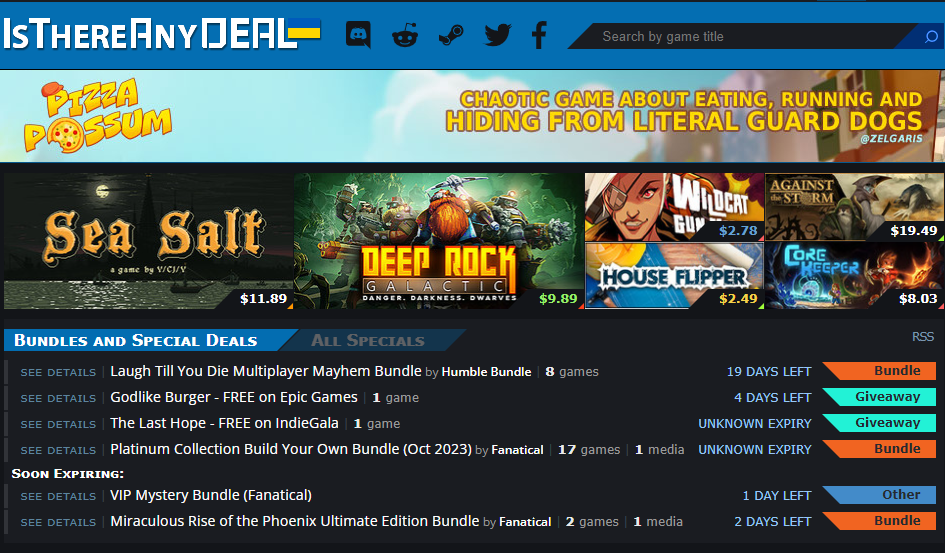
Task: Click the Pizza Possum banner ad
Action: (472, 116)
